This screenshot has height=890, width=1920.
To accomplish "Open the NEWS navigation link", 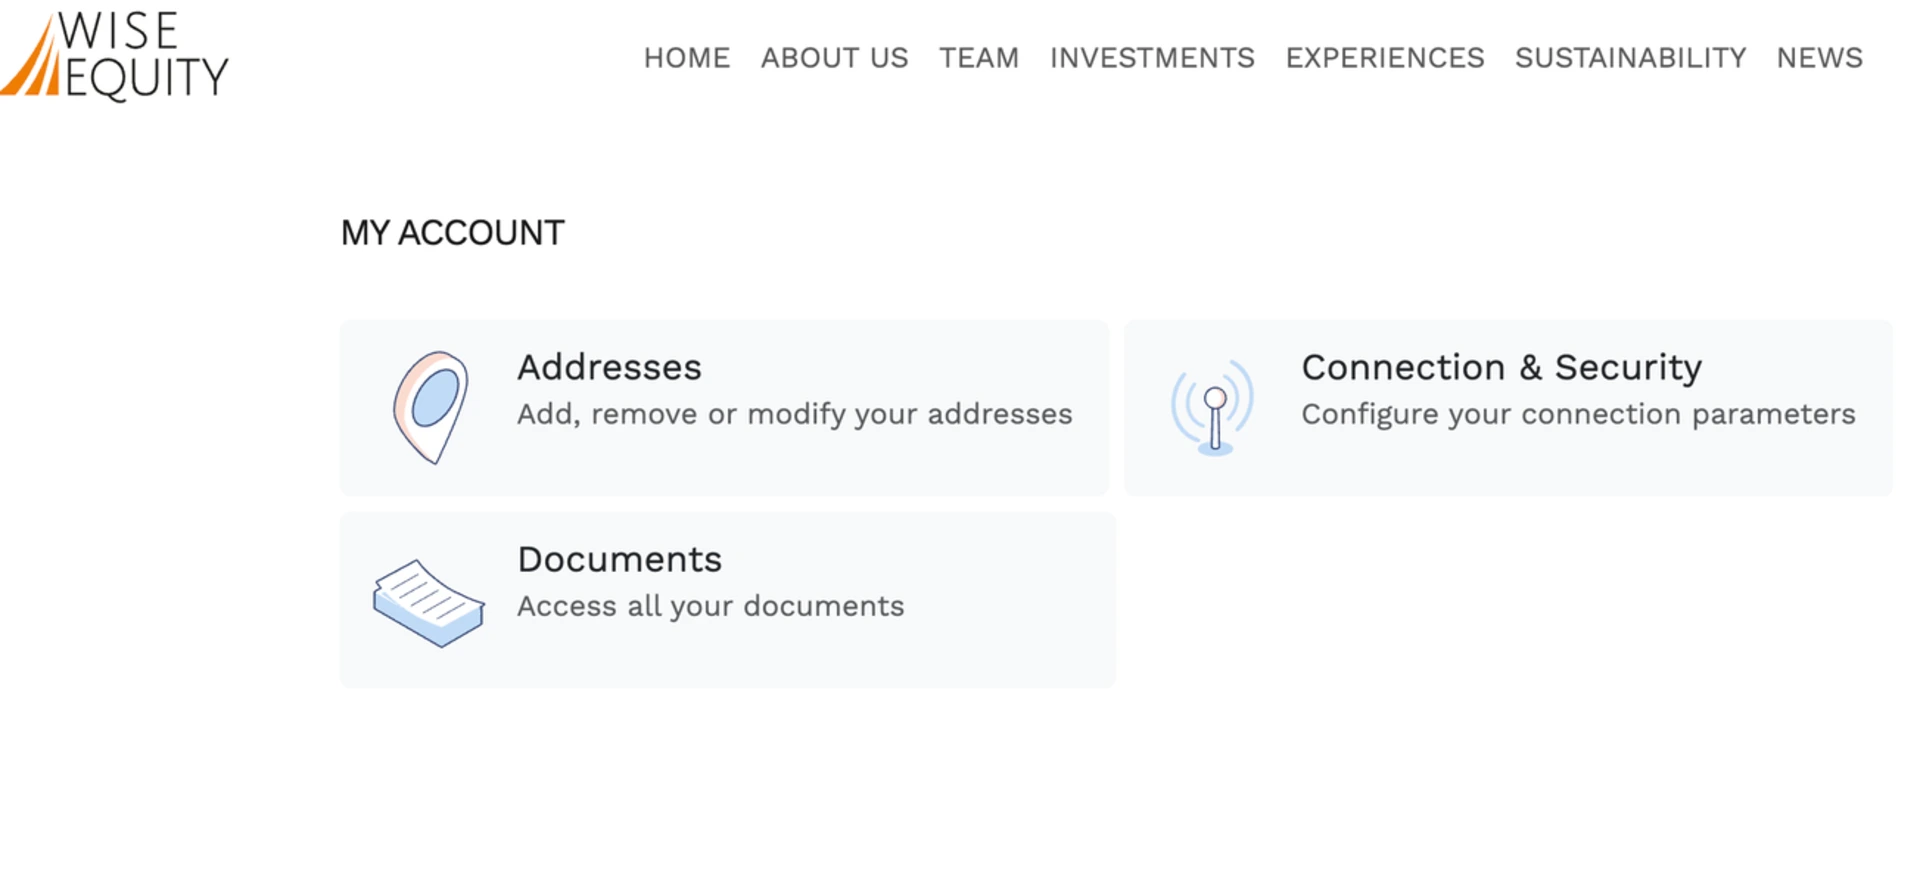I will click(x=1819, y=58).
